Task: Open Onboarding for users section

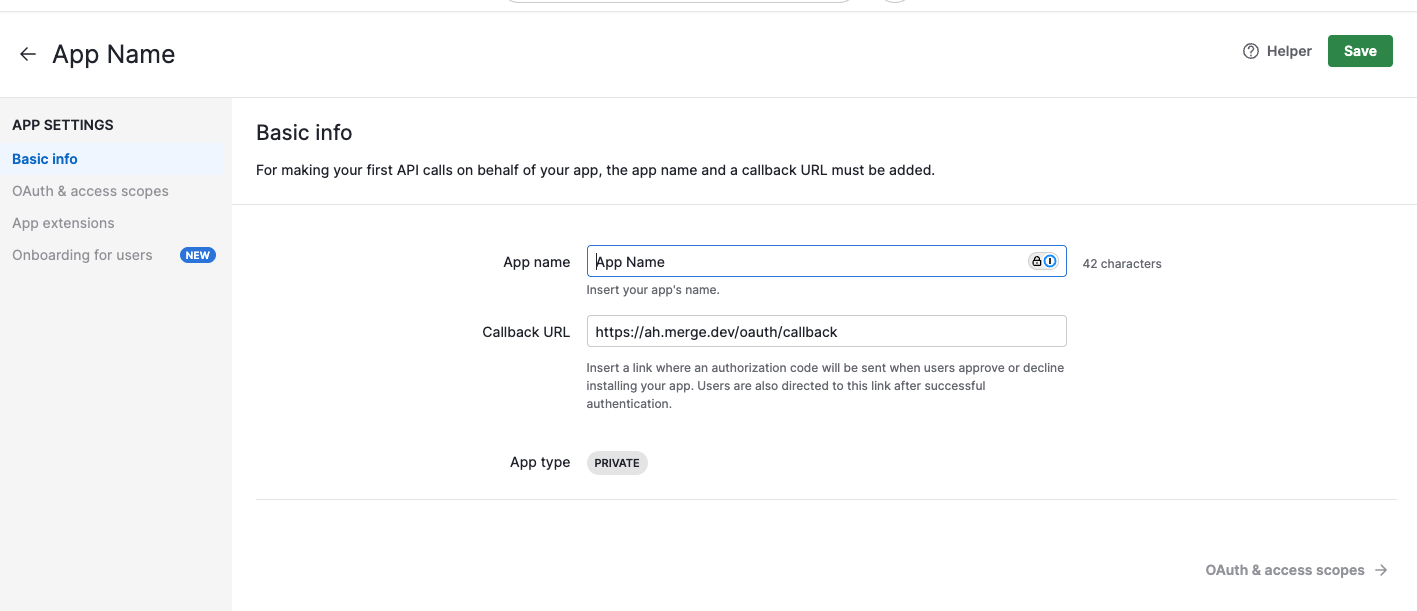Action: (82, 255)
